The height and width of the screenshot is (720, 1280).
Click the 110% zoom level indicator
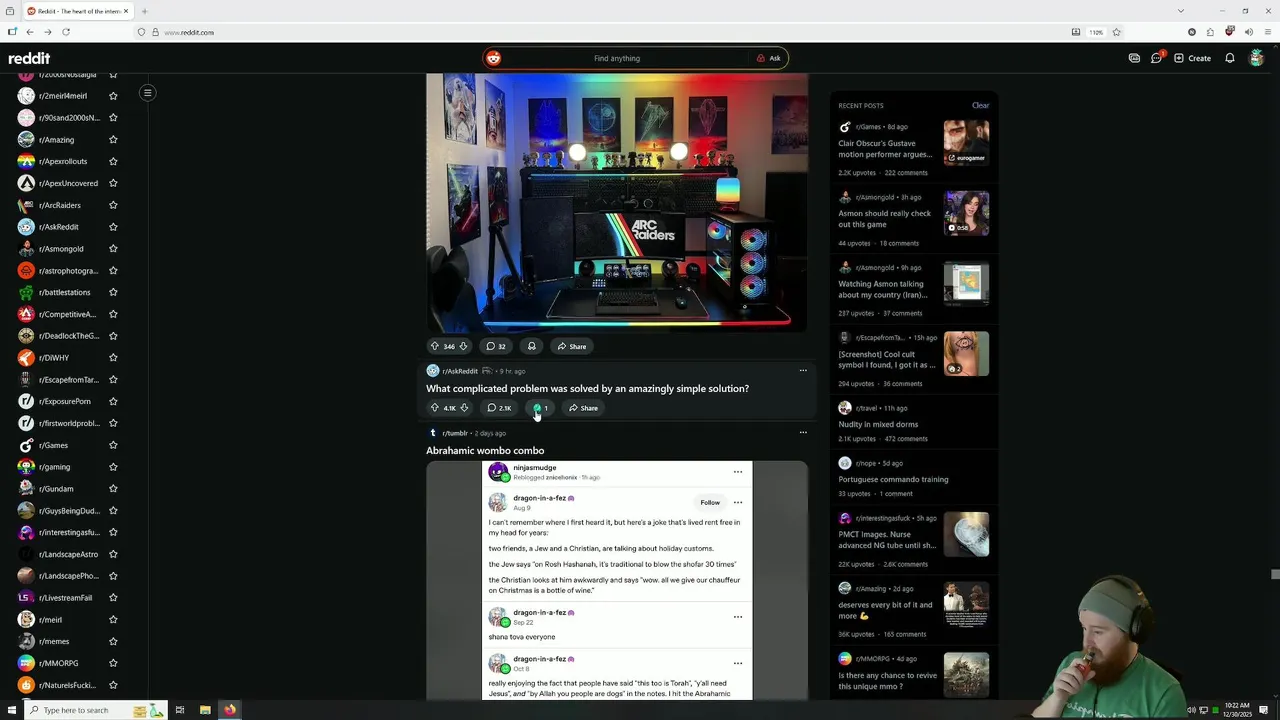pyautogui.click(x=1096, y=32)
